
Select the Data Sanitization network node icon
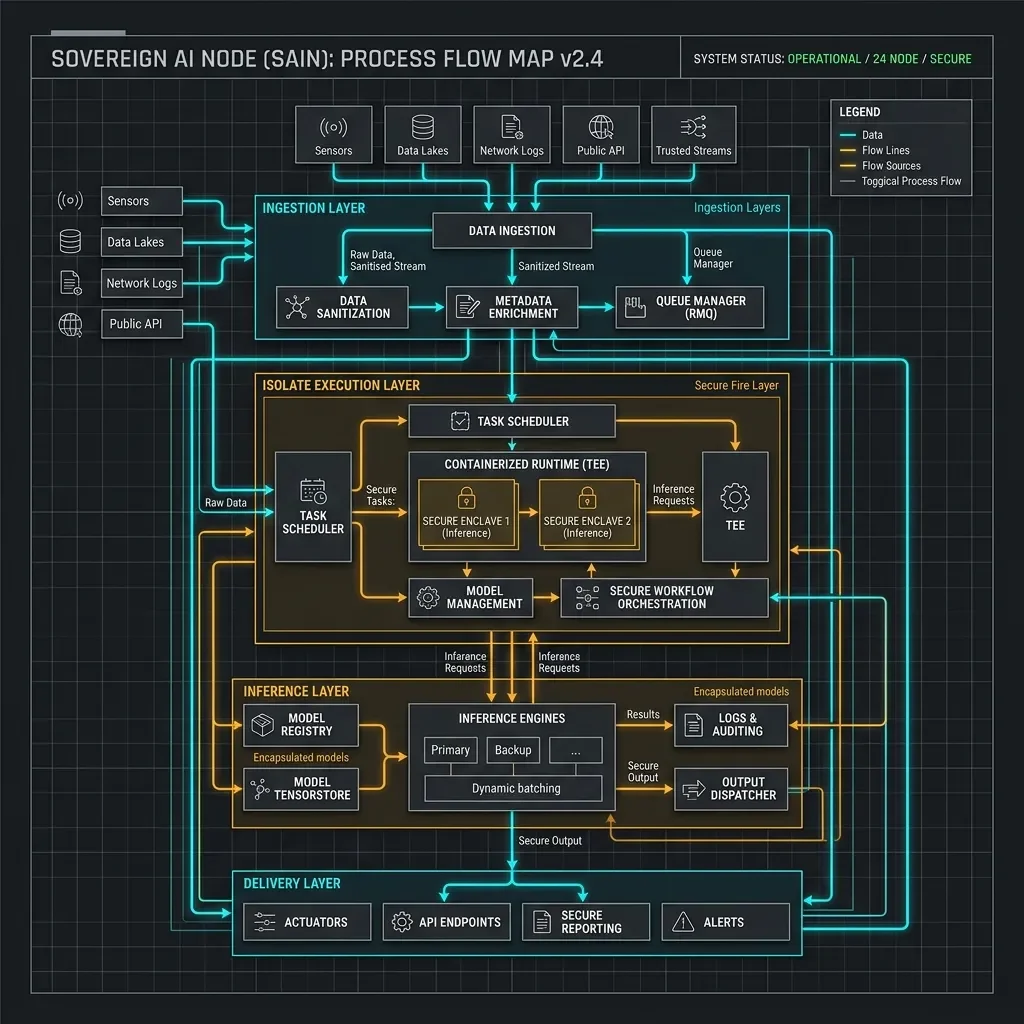tap(296, 307)
